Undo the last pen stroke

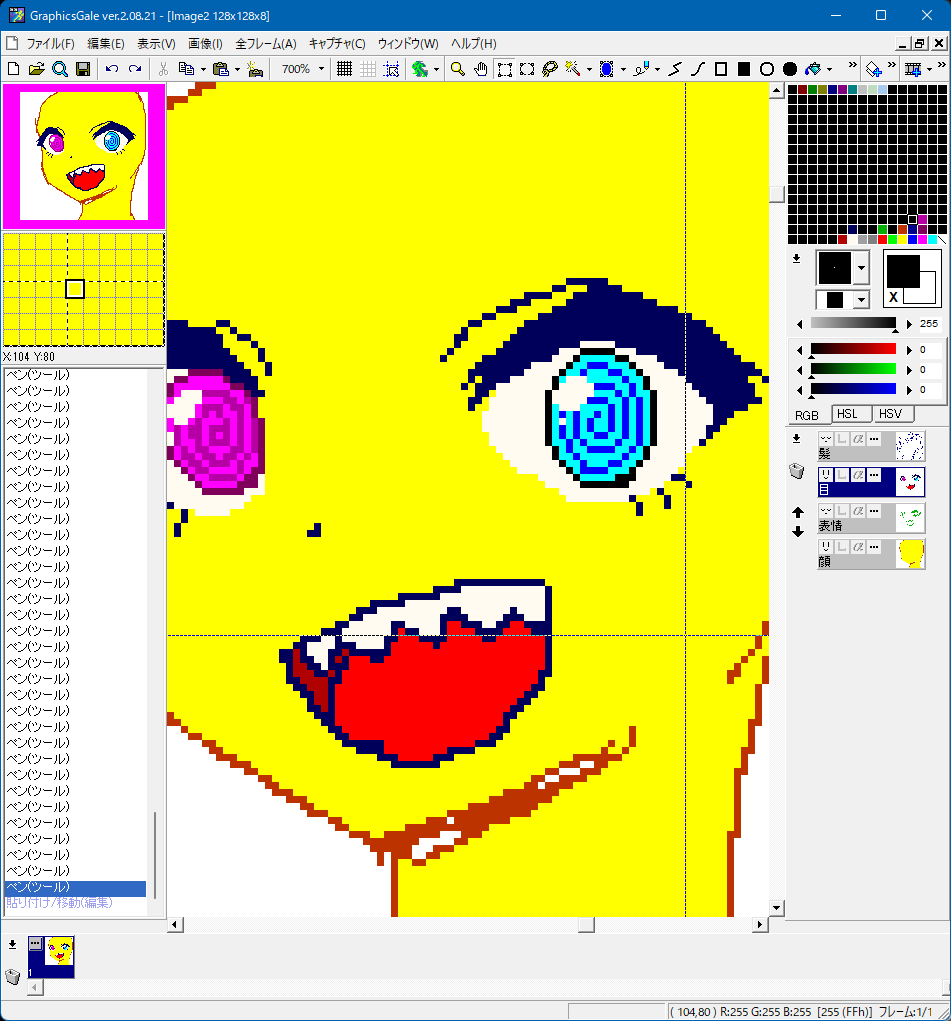point(112,69)
